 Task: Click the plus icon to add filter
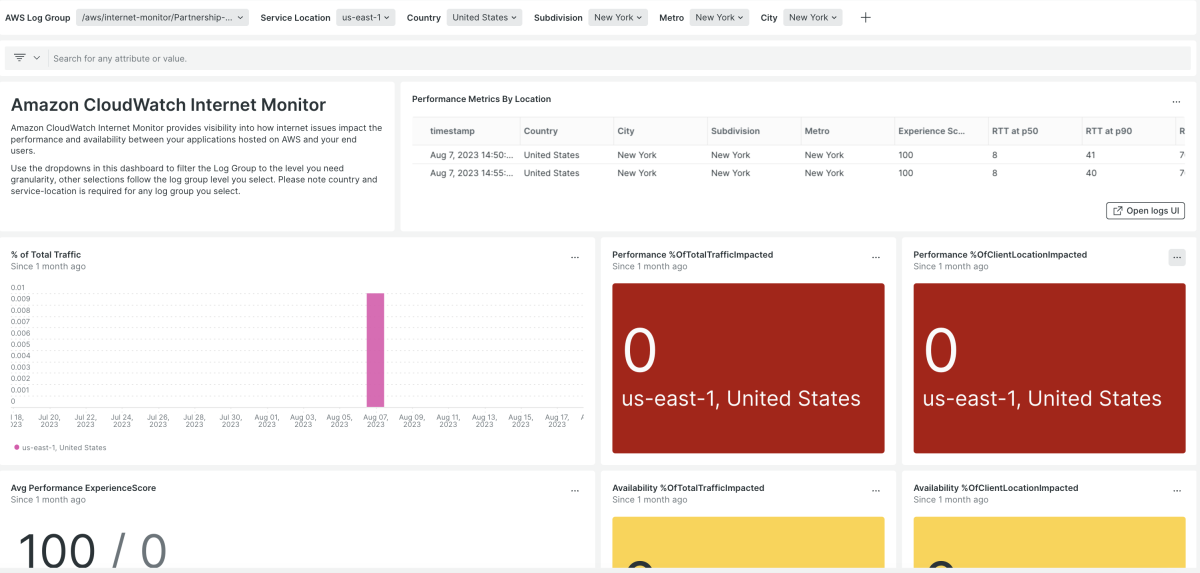pyautogui.click(x=866, y=18)
